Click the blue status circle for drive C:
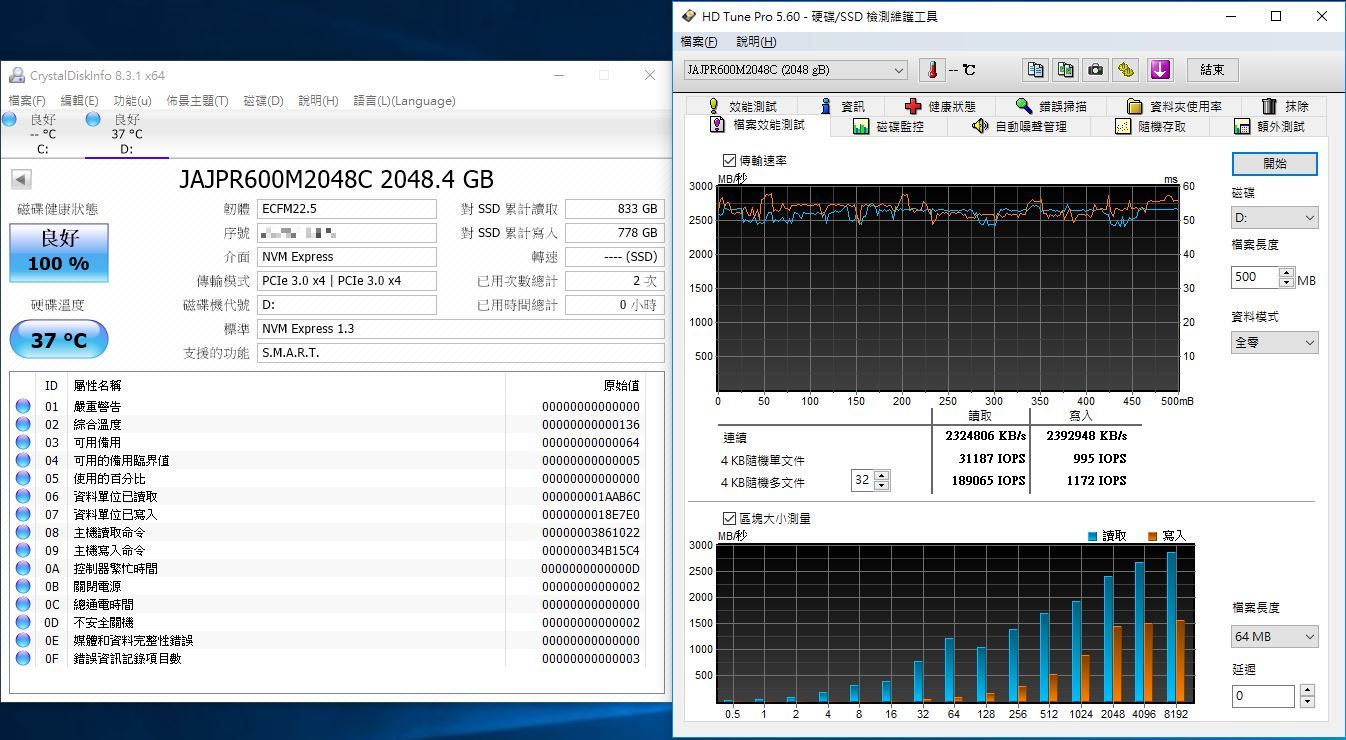 point(9,119)
